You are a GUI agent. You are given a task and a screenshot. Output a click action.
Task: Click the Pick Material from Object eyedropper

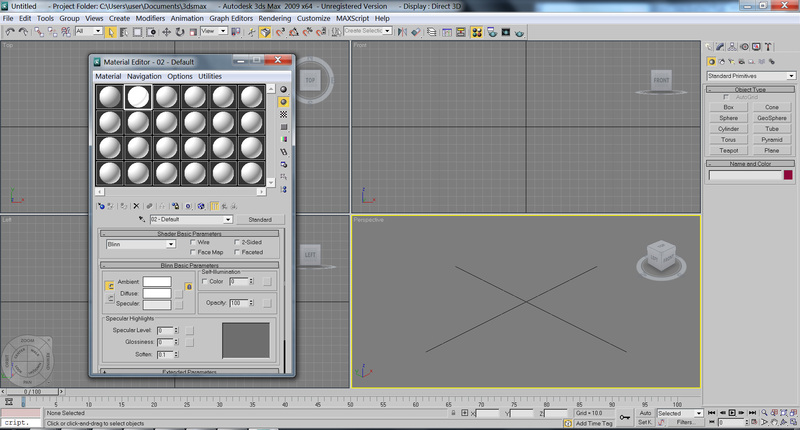click(x=142, y=219)
